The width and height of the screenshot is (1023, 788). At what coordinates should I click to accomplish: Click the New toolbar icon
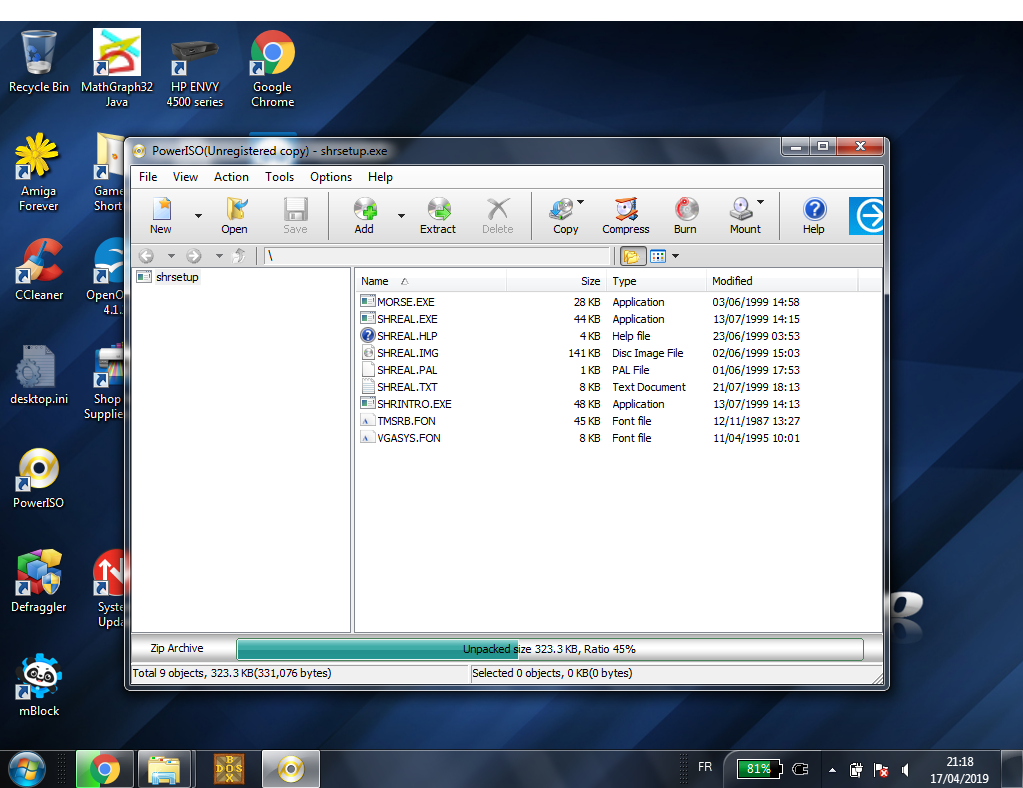tap(161, 215)
